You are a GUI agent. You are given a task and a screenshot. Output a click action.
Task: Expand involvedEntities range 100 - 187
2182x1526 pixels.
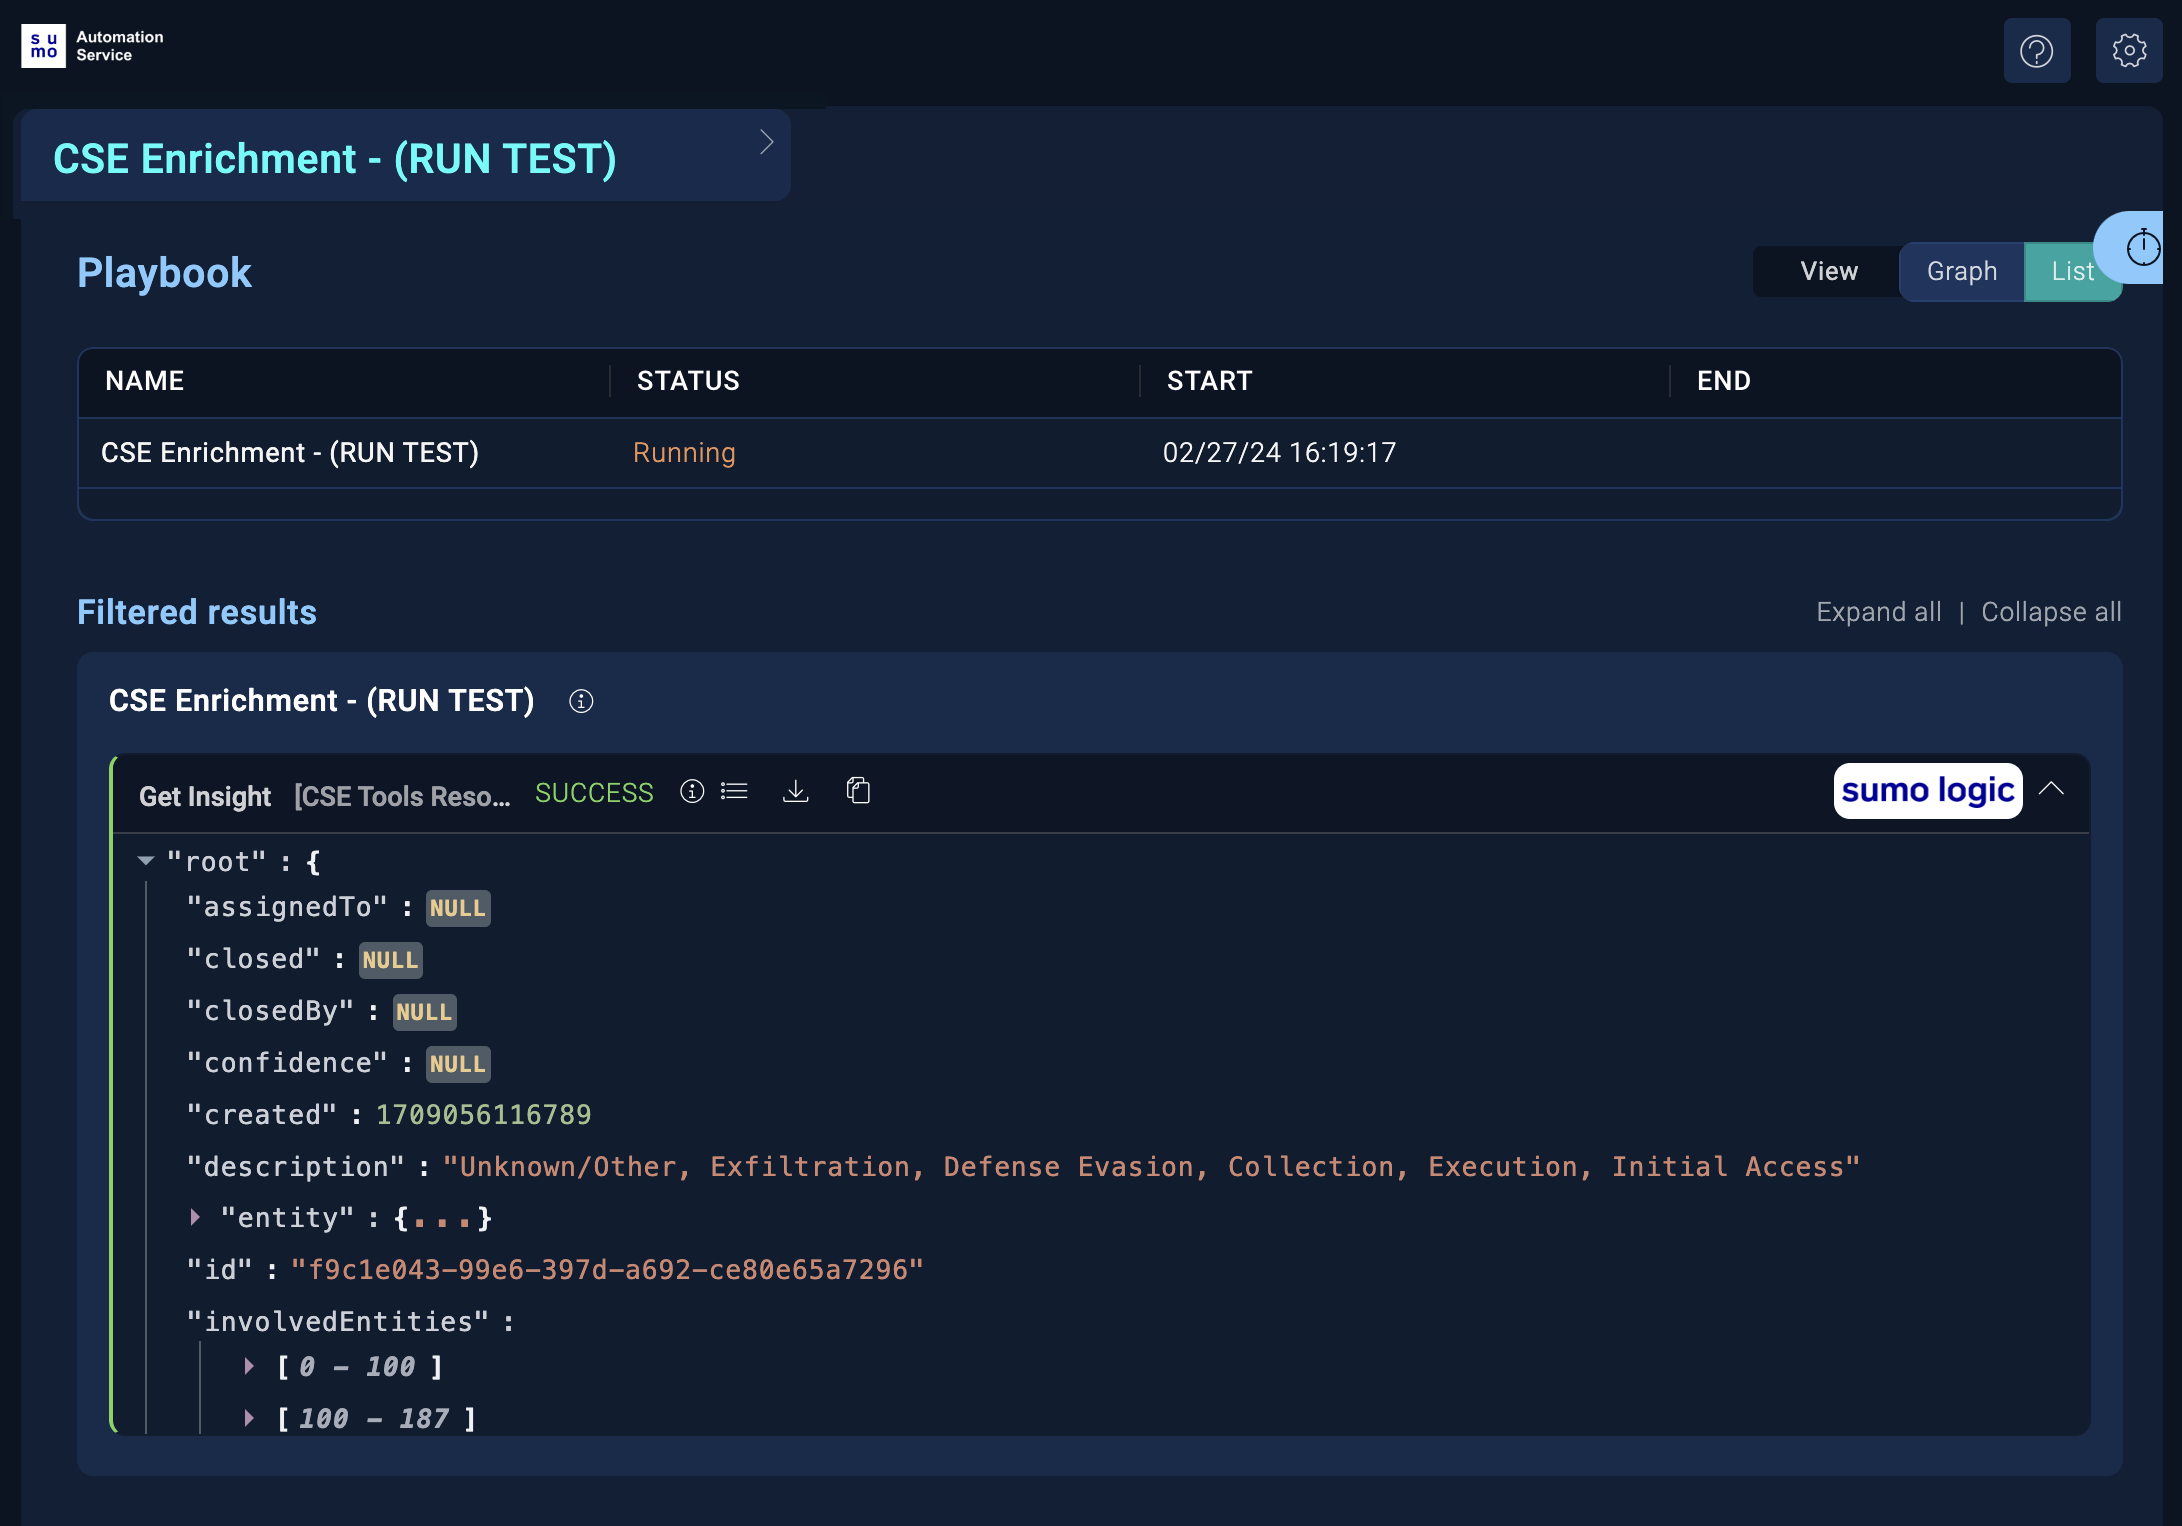coord(249,1418)
